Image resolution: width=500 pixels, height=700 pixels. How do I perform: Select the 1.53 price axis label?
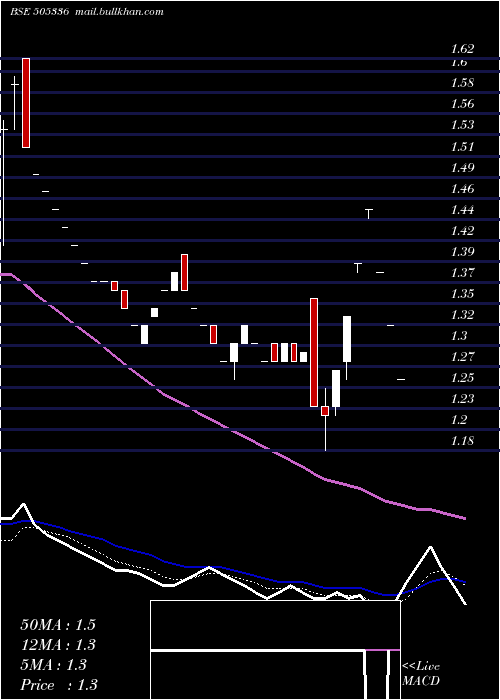[462, 125]
